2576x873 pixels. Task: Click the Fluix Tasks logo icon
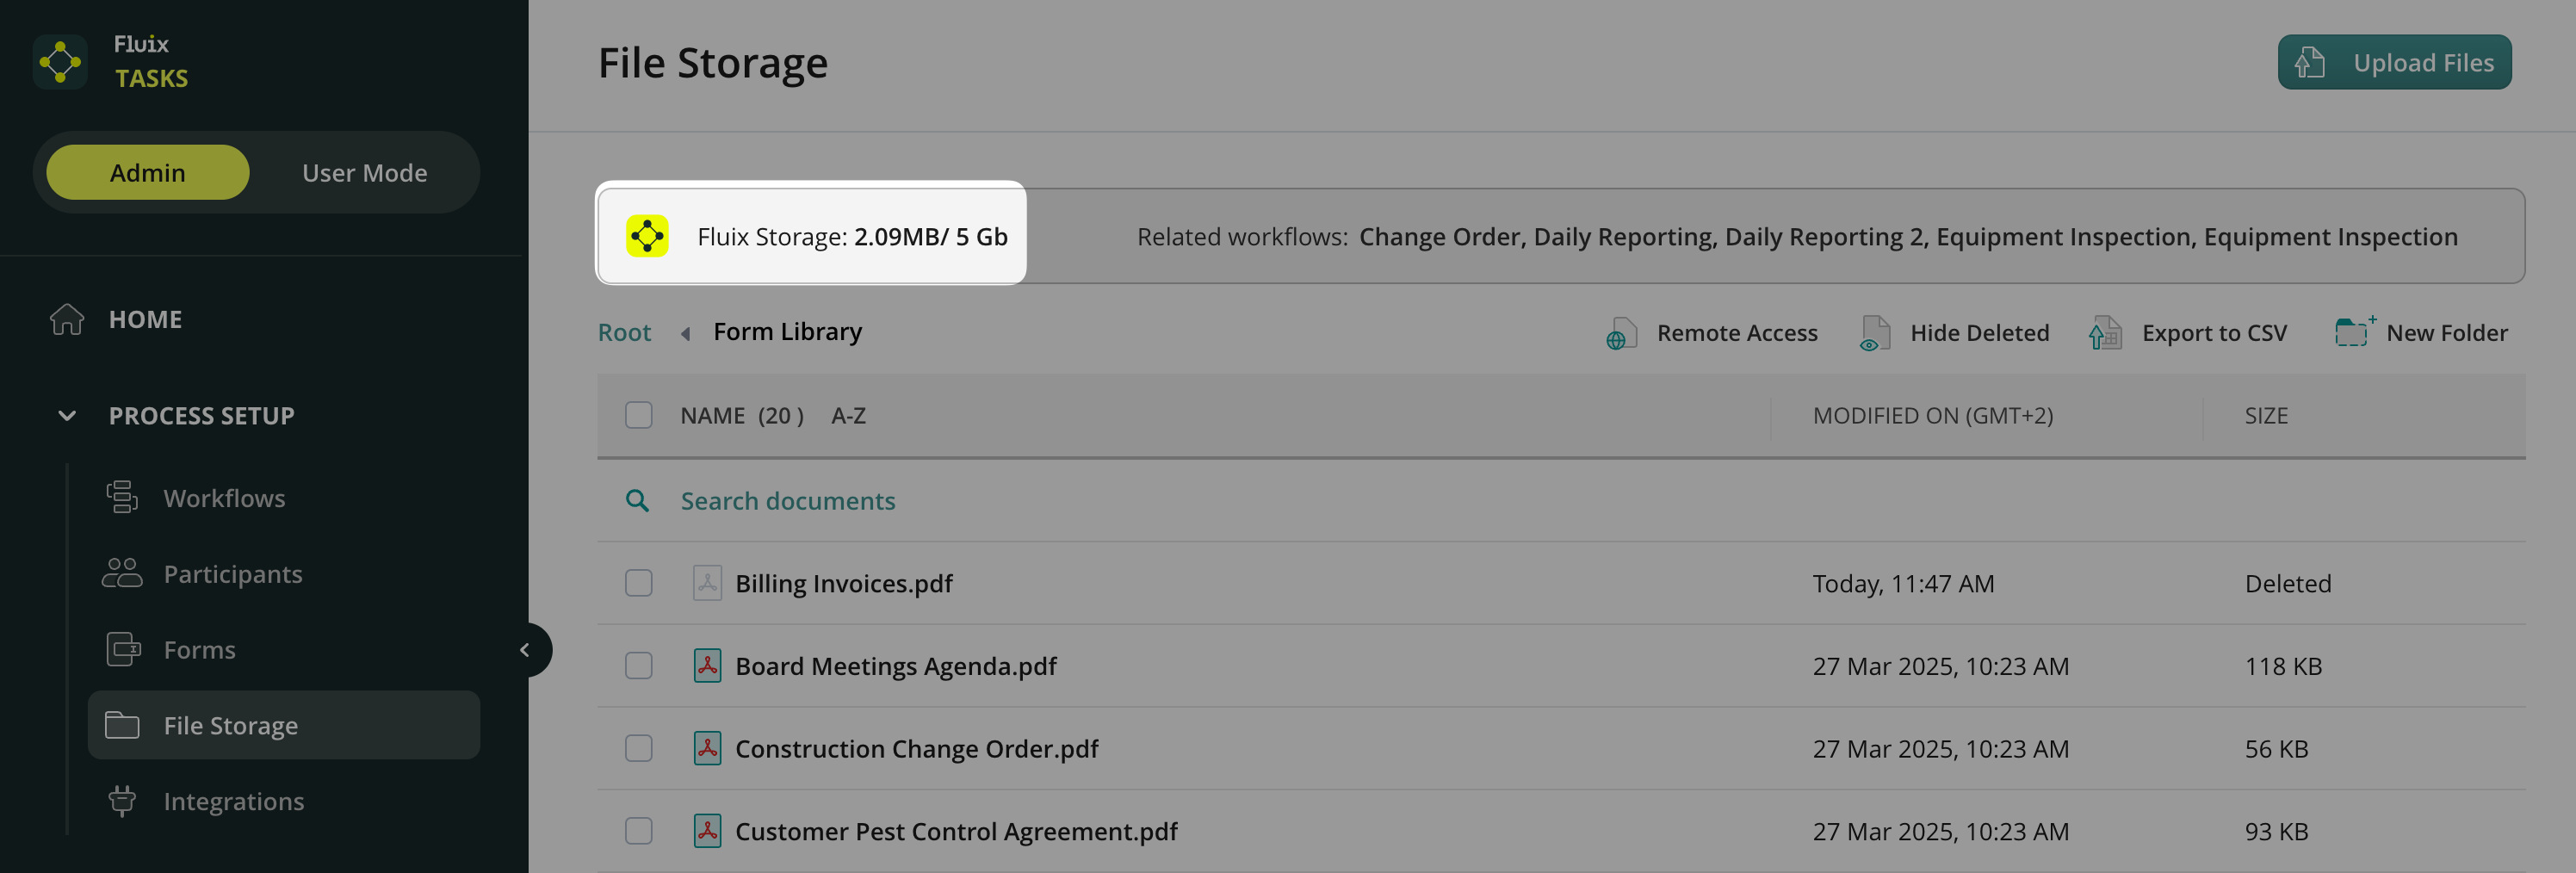[60, 62]
